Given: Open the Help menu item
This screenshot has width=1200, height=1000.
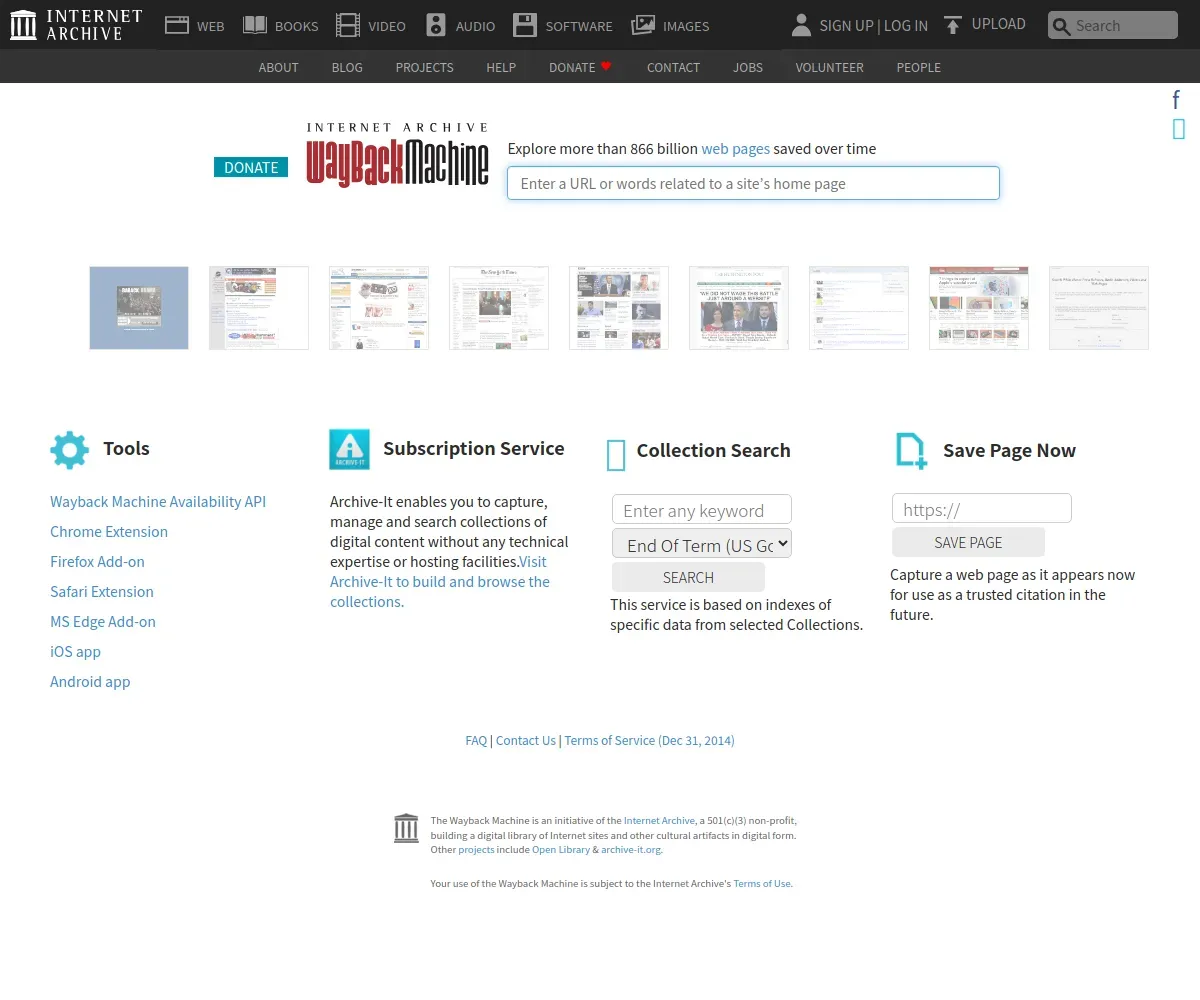Looking at the screenshot, I should pos(501,67).
